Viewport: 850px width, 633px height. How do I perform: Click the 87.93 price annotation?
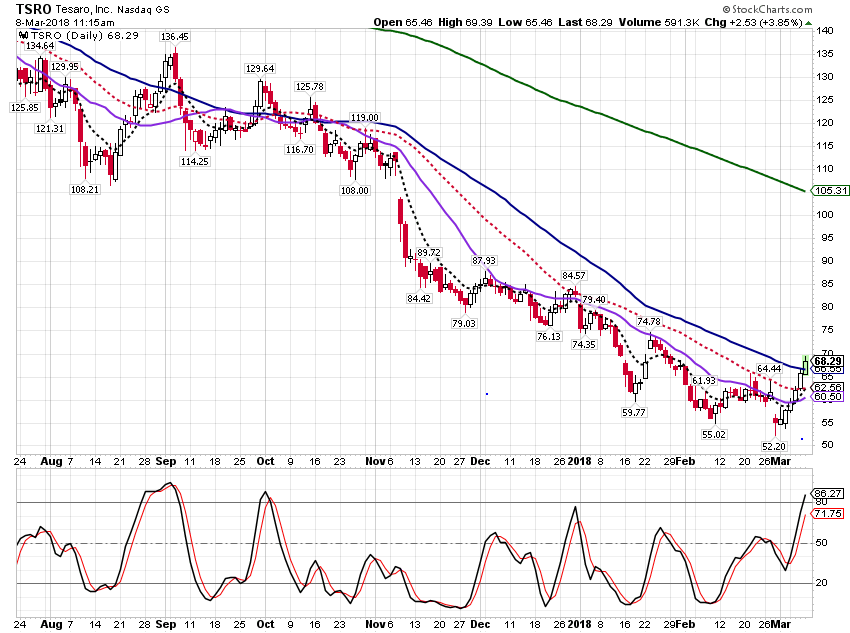(x=484, y=261)
